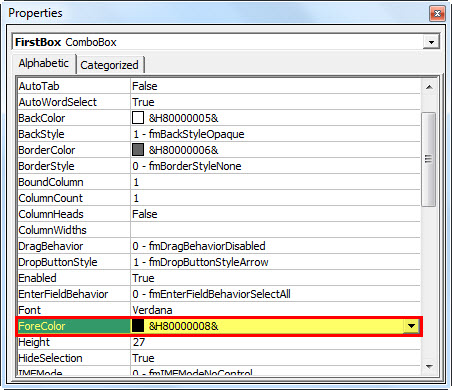Click the BorderColor gray swatch
This screenshot has width=452, height=390.
(x=138, y=150)
